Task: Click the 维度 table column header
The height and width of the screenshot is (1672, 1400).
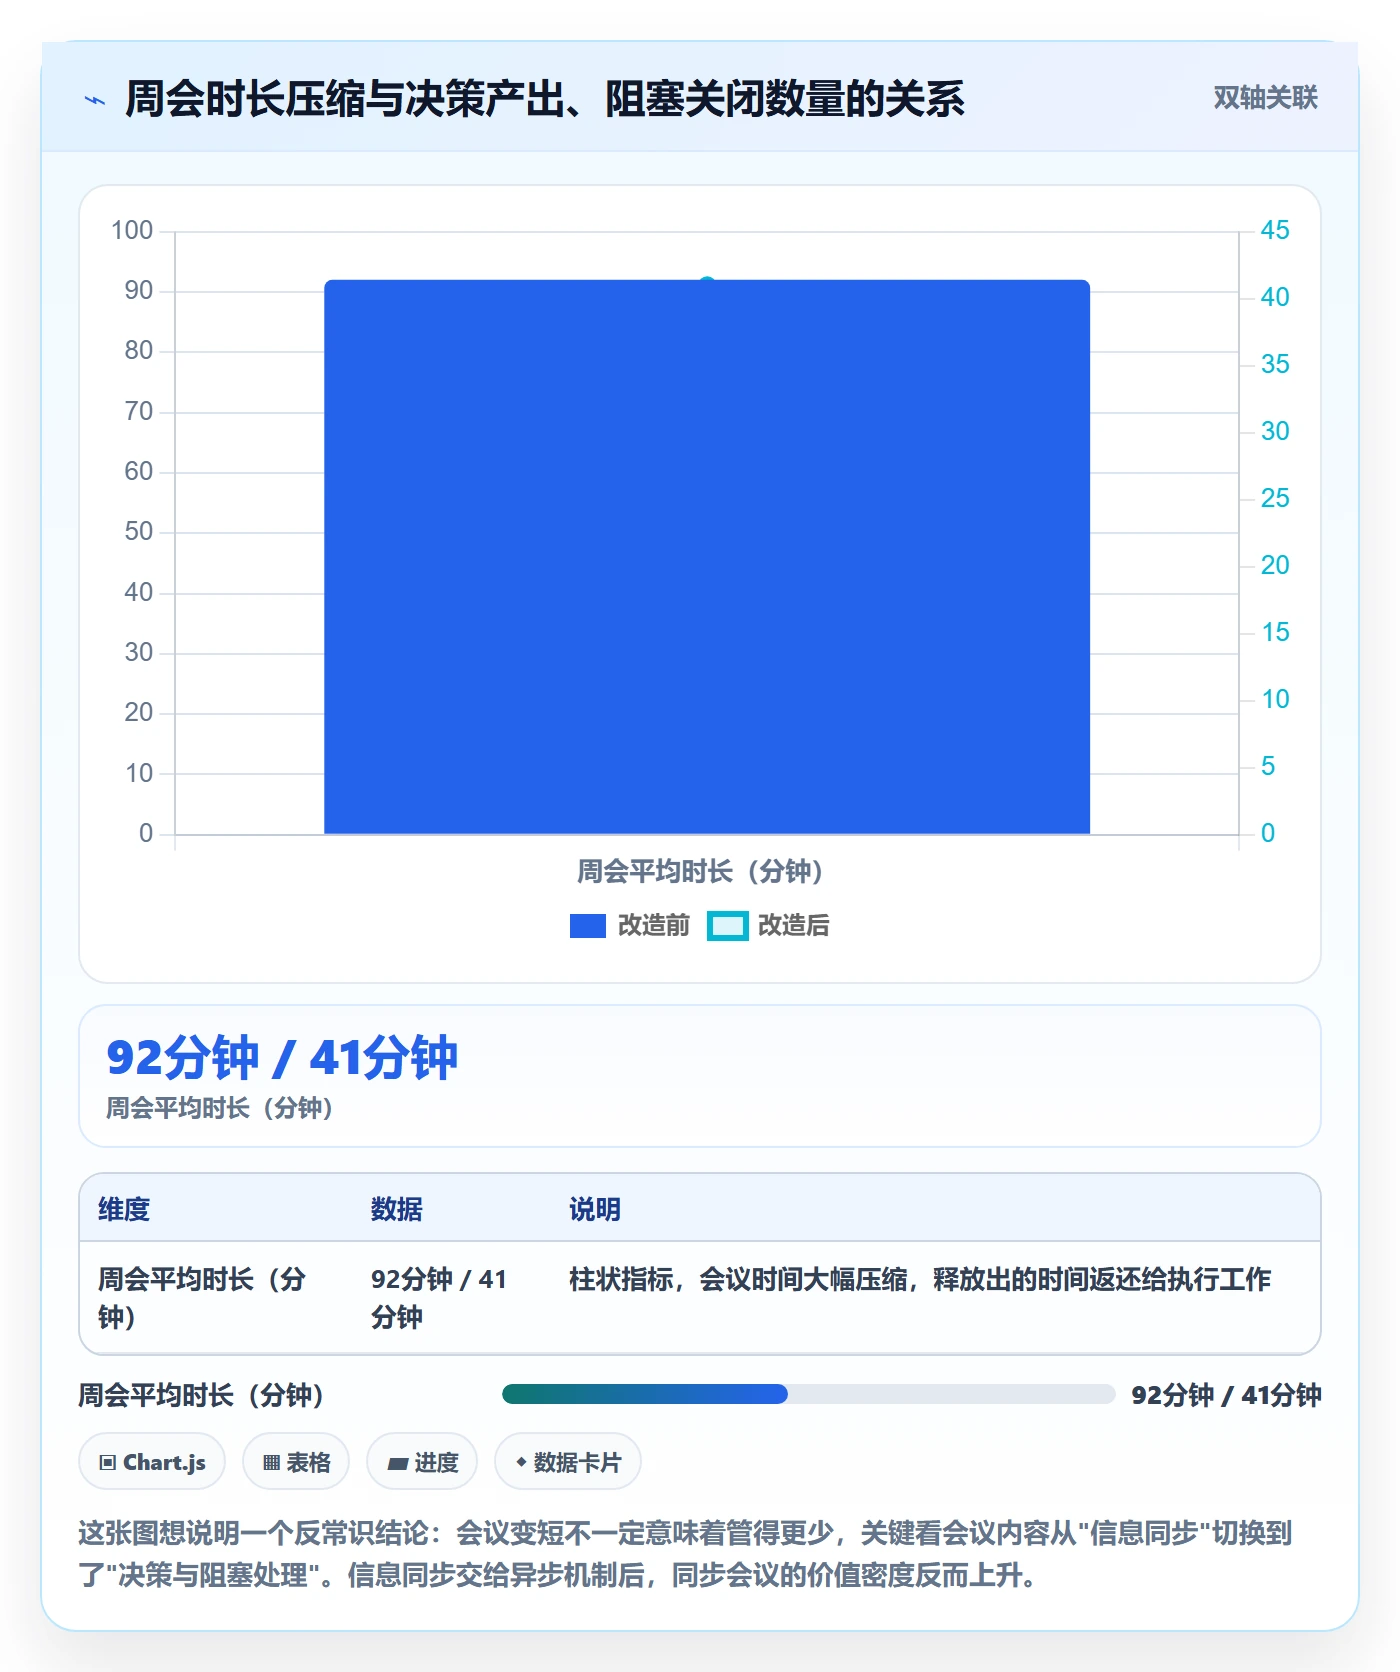Action: 124,1209
